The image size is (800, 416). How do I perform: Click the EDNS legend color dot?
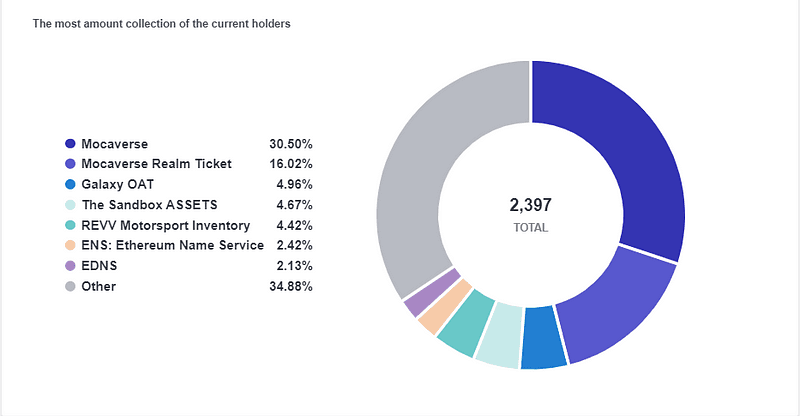coord(70,266)
